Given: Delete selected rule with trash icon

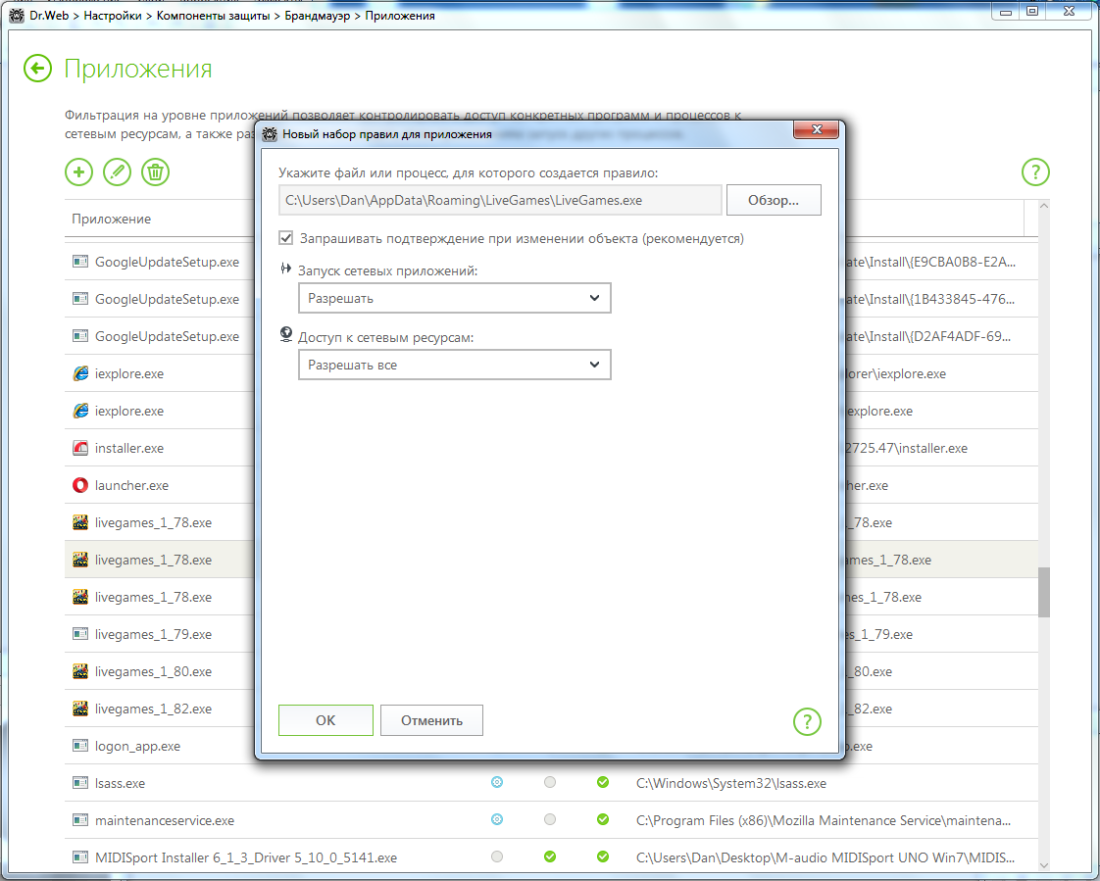Looking at the screenshot, I should [x=155, y=172].
